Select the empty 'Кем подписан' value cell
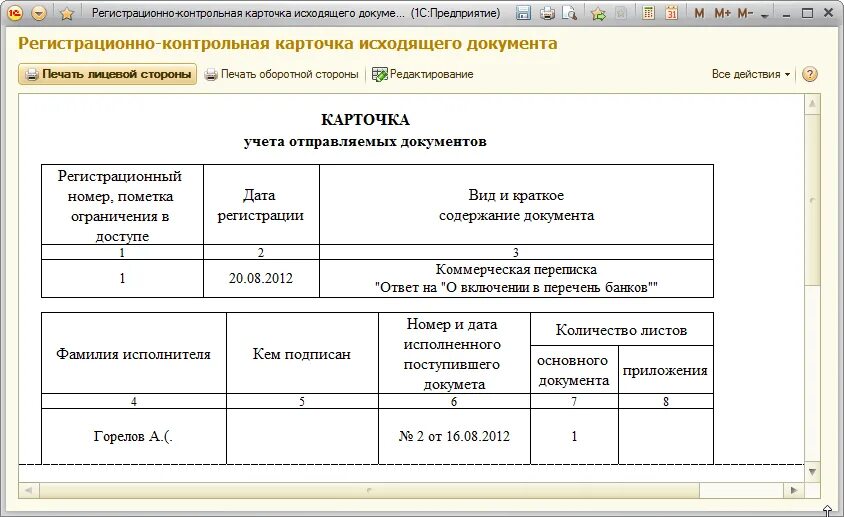 click(302, 436)
